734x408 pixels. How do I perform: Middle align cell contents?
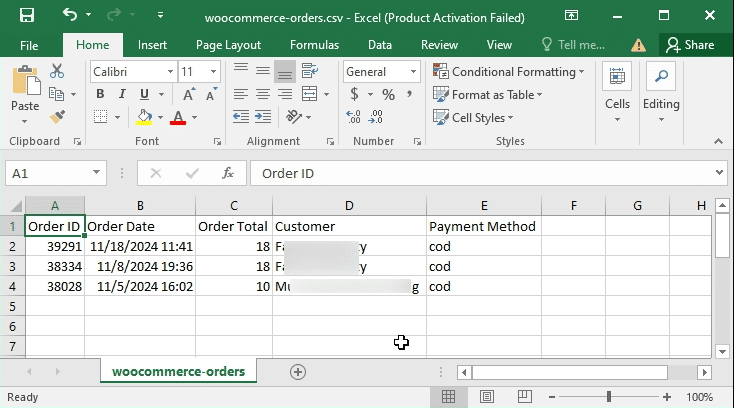[263, 71]
